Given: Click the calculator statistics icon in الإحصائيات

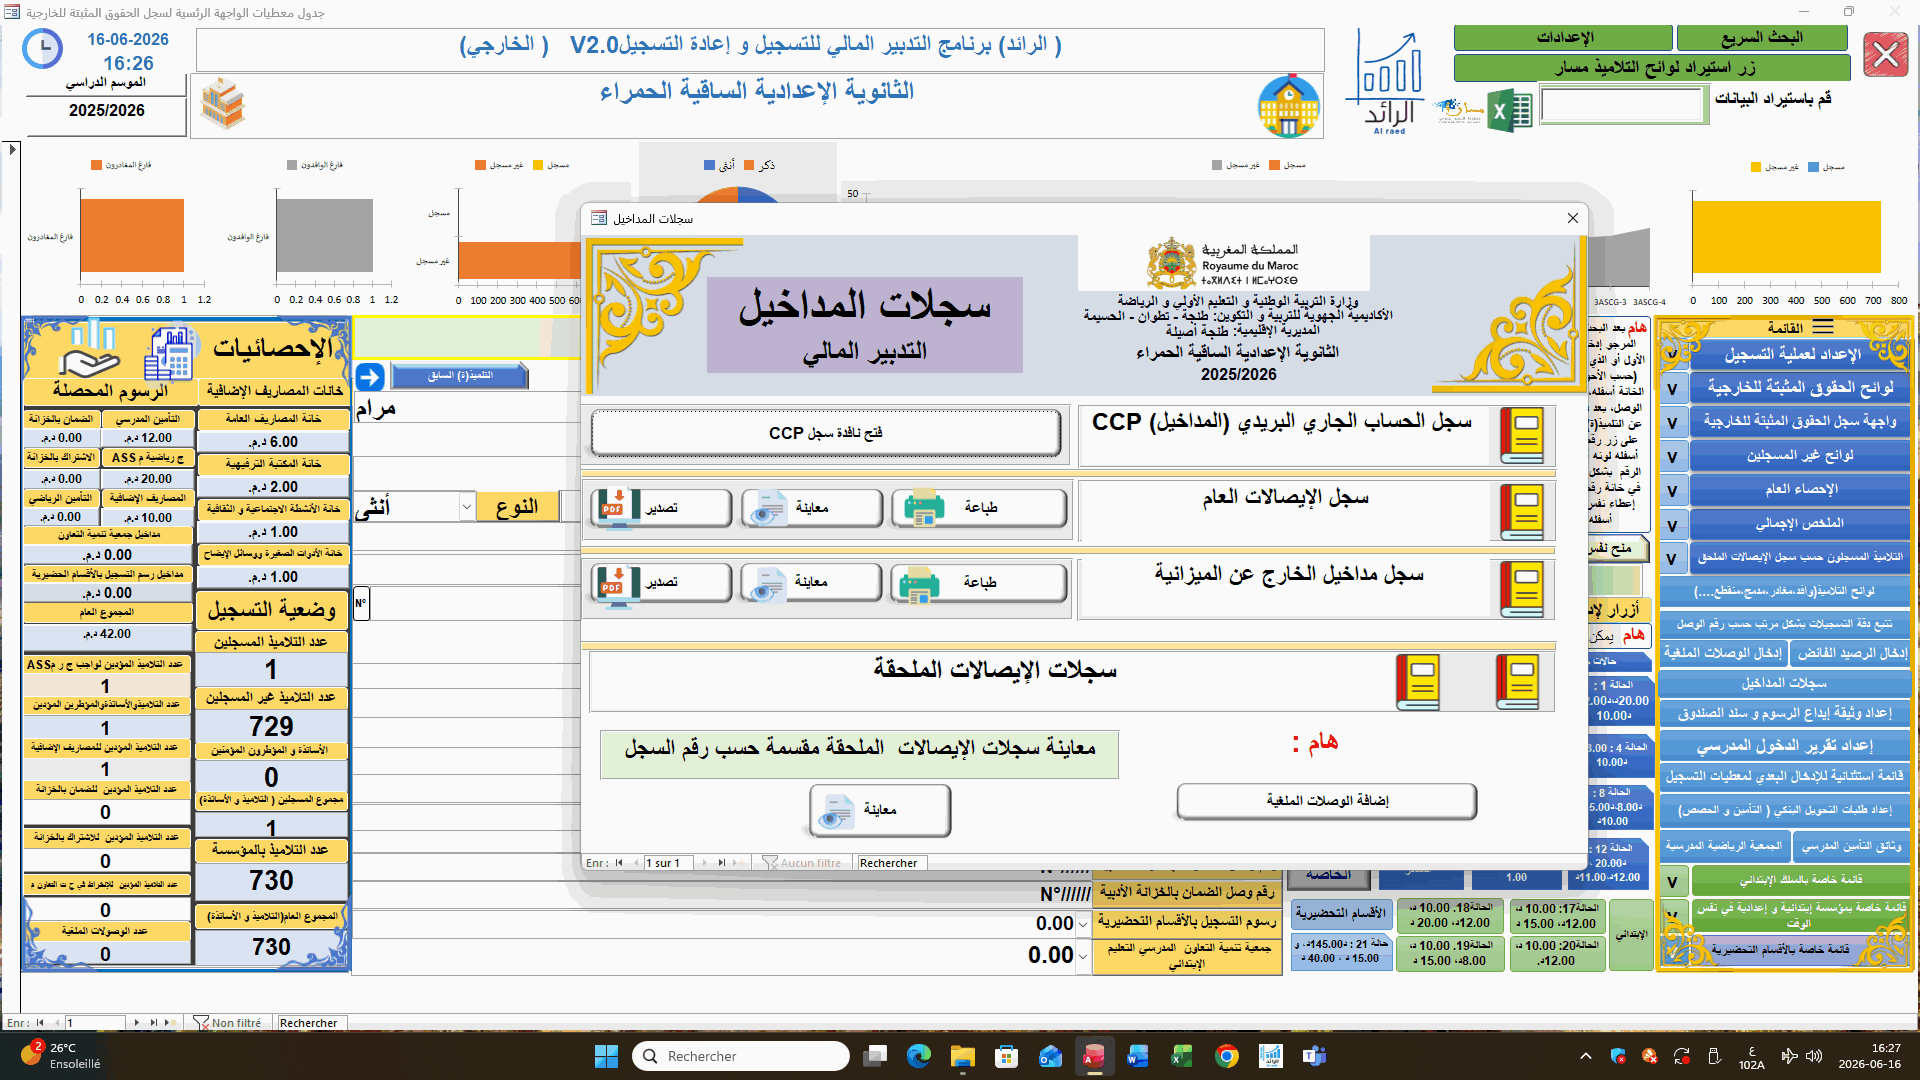Looking at the screenshot, I should [x=169, y=354].
